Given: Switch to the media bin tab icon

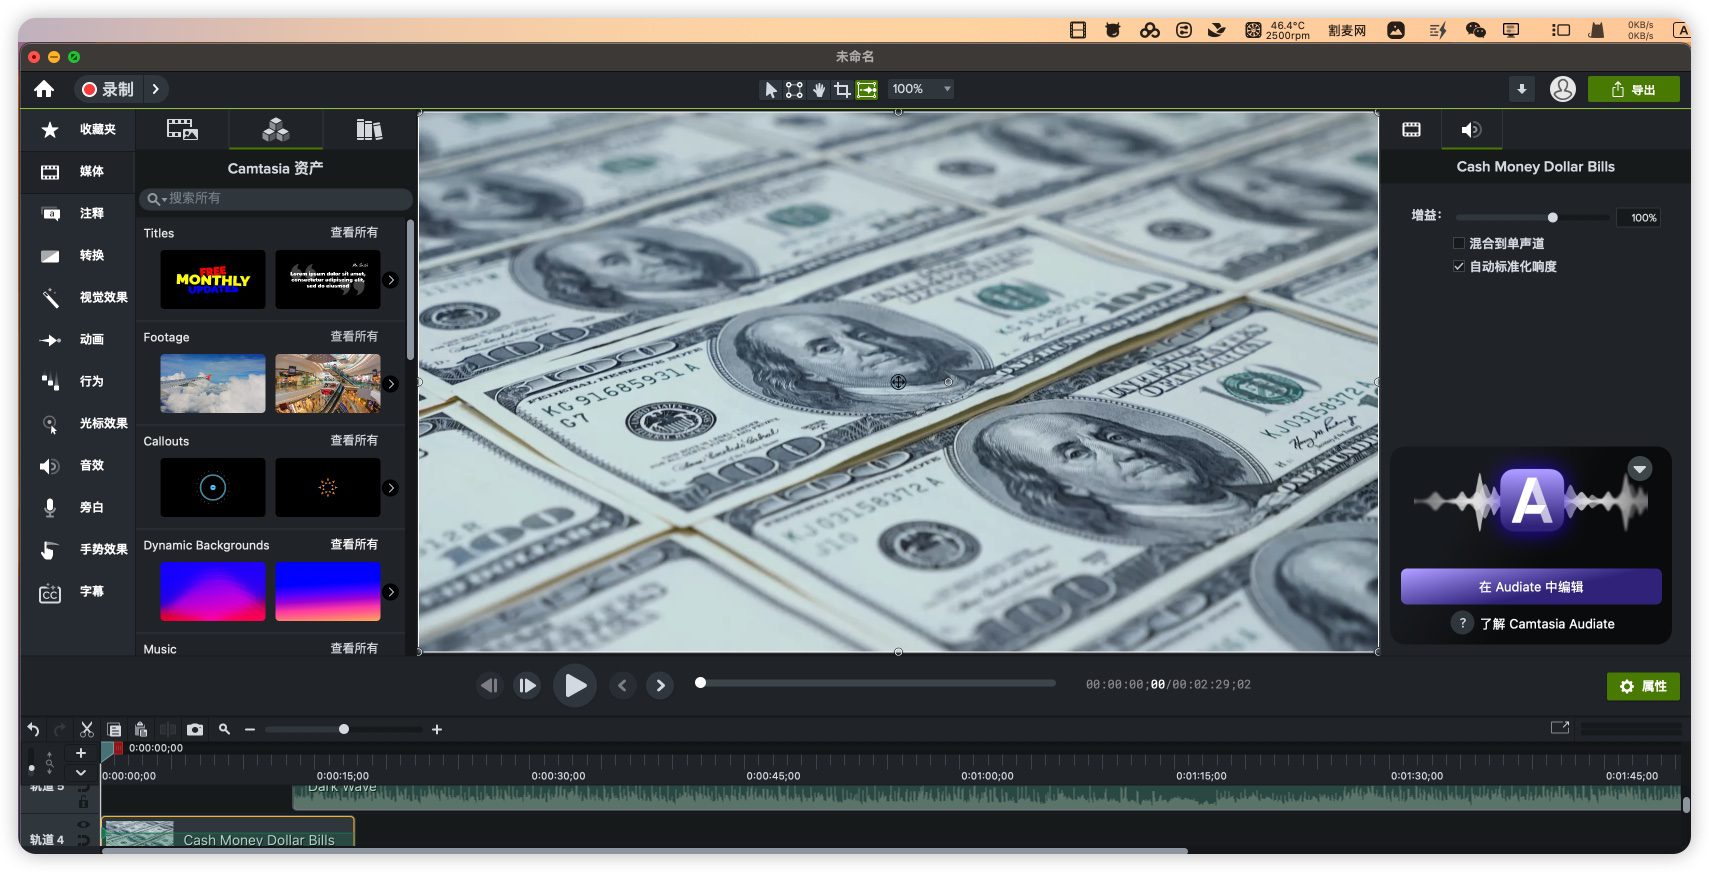Looking at the screenshot, I should point(182,129).
